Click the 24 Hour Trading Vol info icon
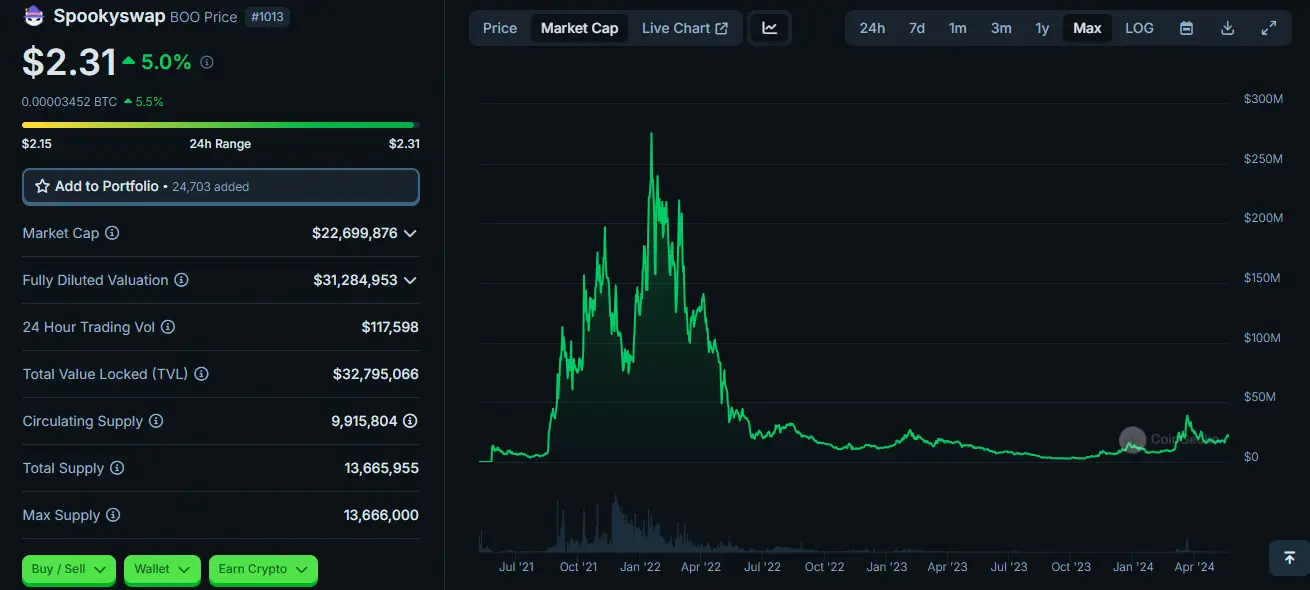The width and height of the screenshot is (1310, 590). point(168,327)
